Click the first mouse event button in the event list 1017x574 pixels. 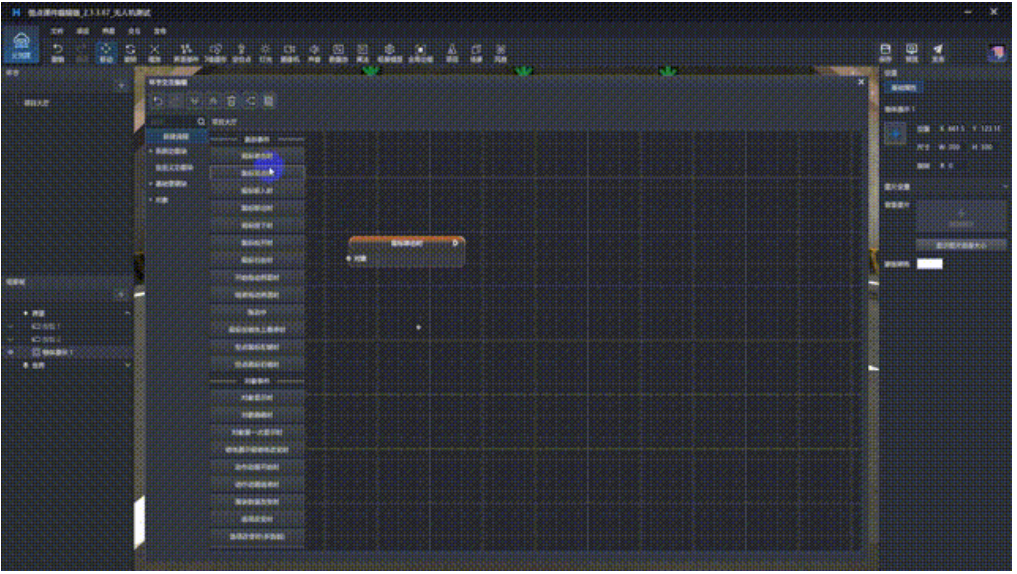[257, 156]
